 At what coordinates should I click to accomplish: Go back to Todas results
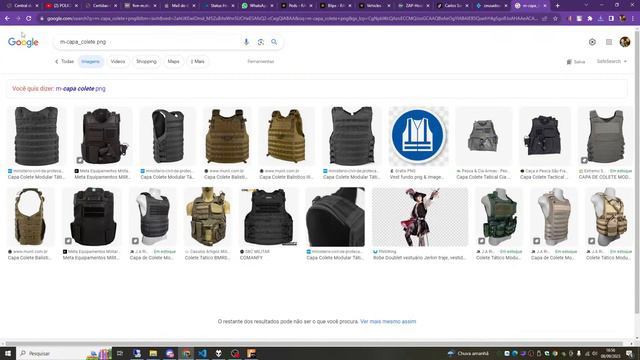64,62
